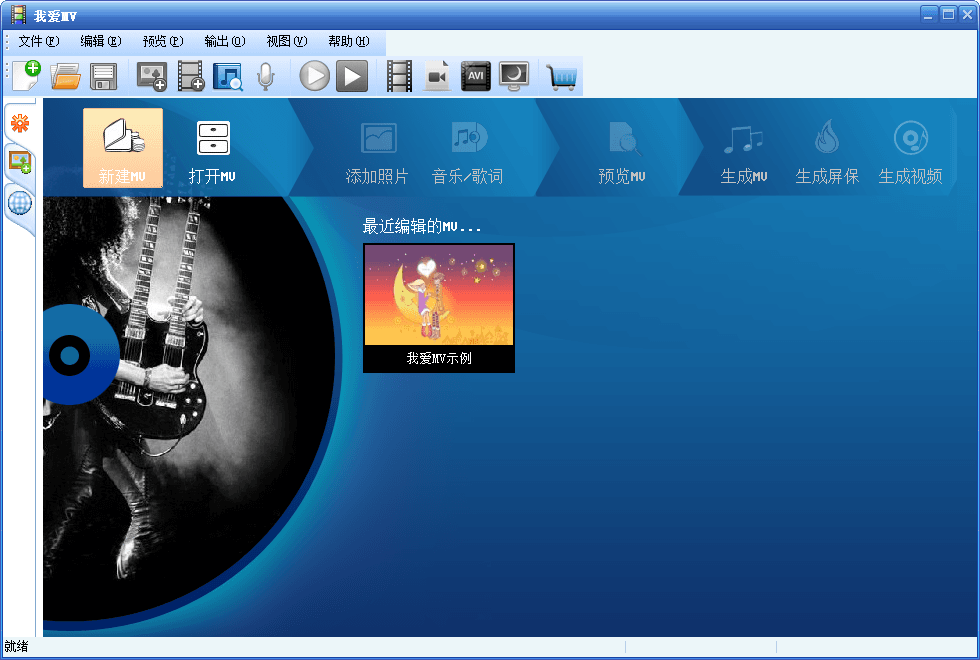The height and width of the screenshot is (660, 980).
Task: Click the video camera file icon
Action: click(x=437, y=76)
